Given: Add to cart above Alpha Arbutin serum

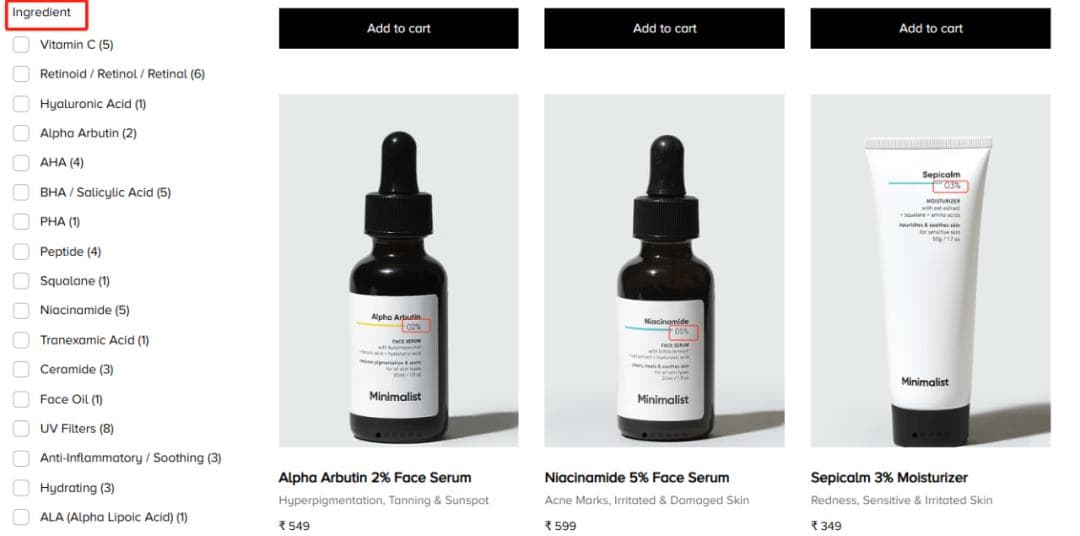Looking at the screenshot, I should (x=399, y=28).
